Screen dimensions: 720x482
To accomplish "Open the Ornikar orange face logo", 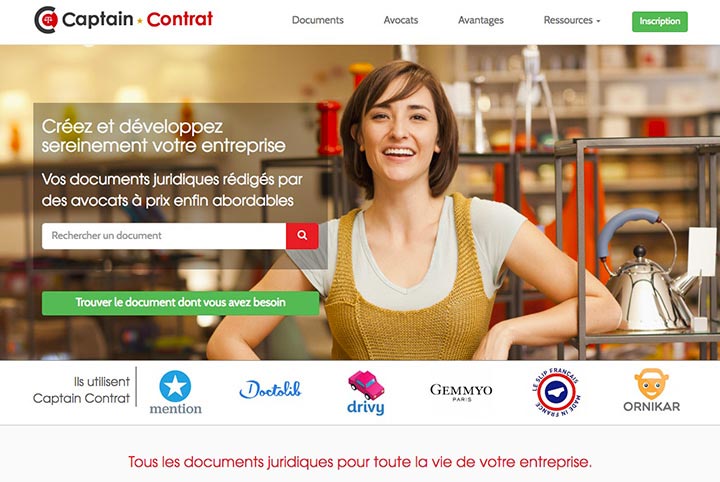I will tap(652, 390).
